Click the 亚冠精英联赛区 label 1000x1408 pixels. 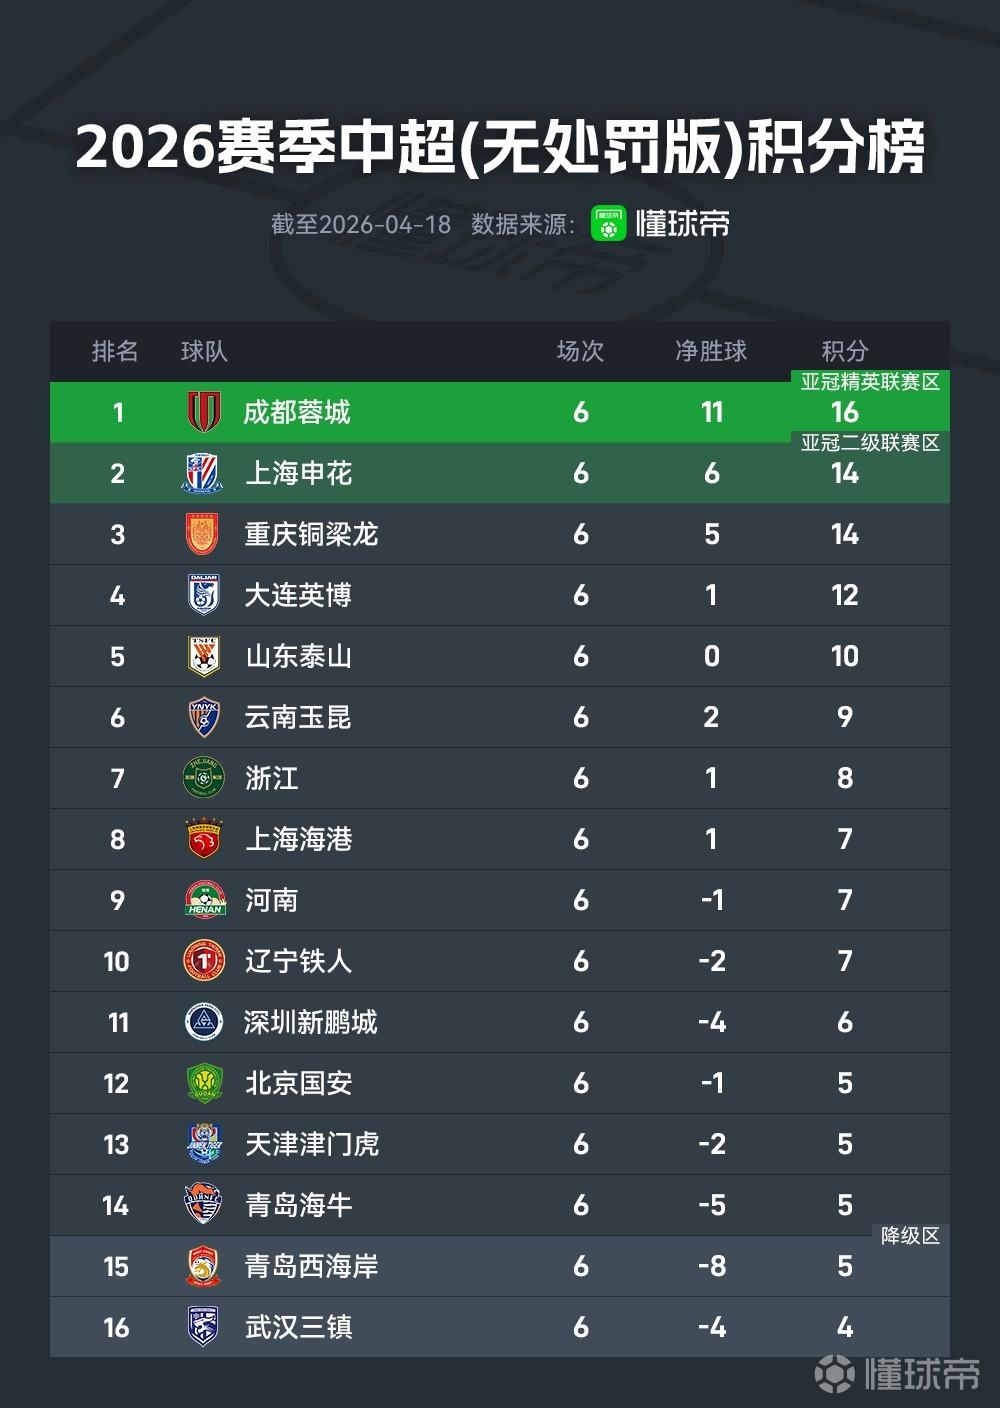[x=870, y=382]
